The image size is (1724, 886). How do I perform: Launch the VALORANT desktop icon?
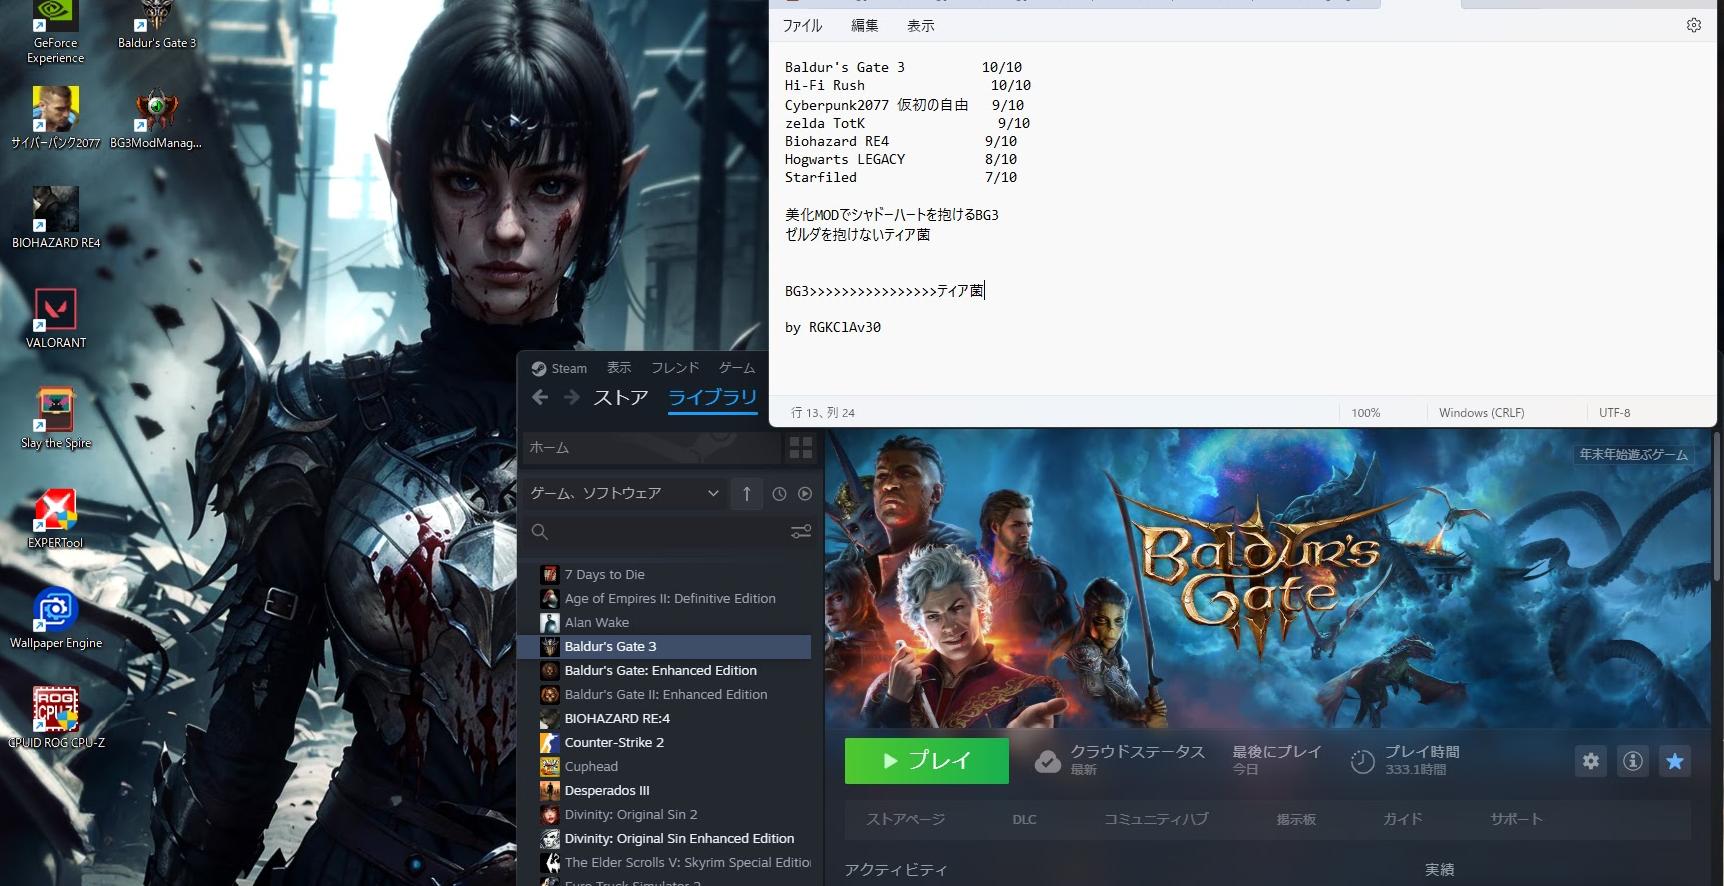coord(56,318)
